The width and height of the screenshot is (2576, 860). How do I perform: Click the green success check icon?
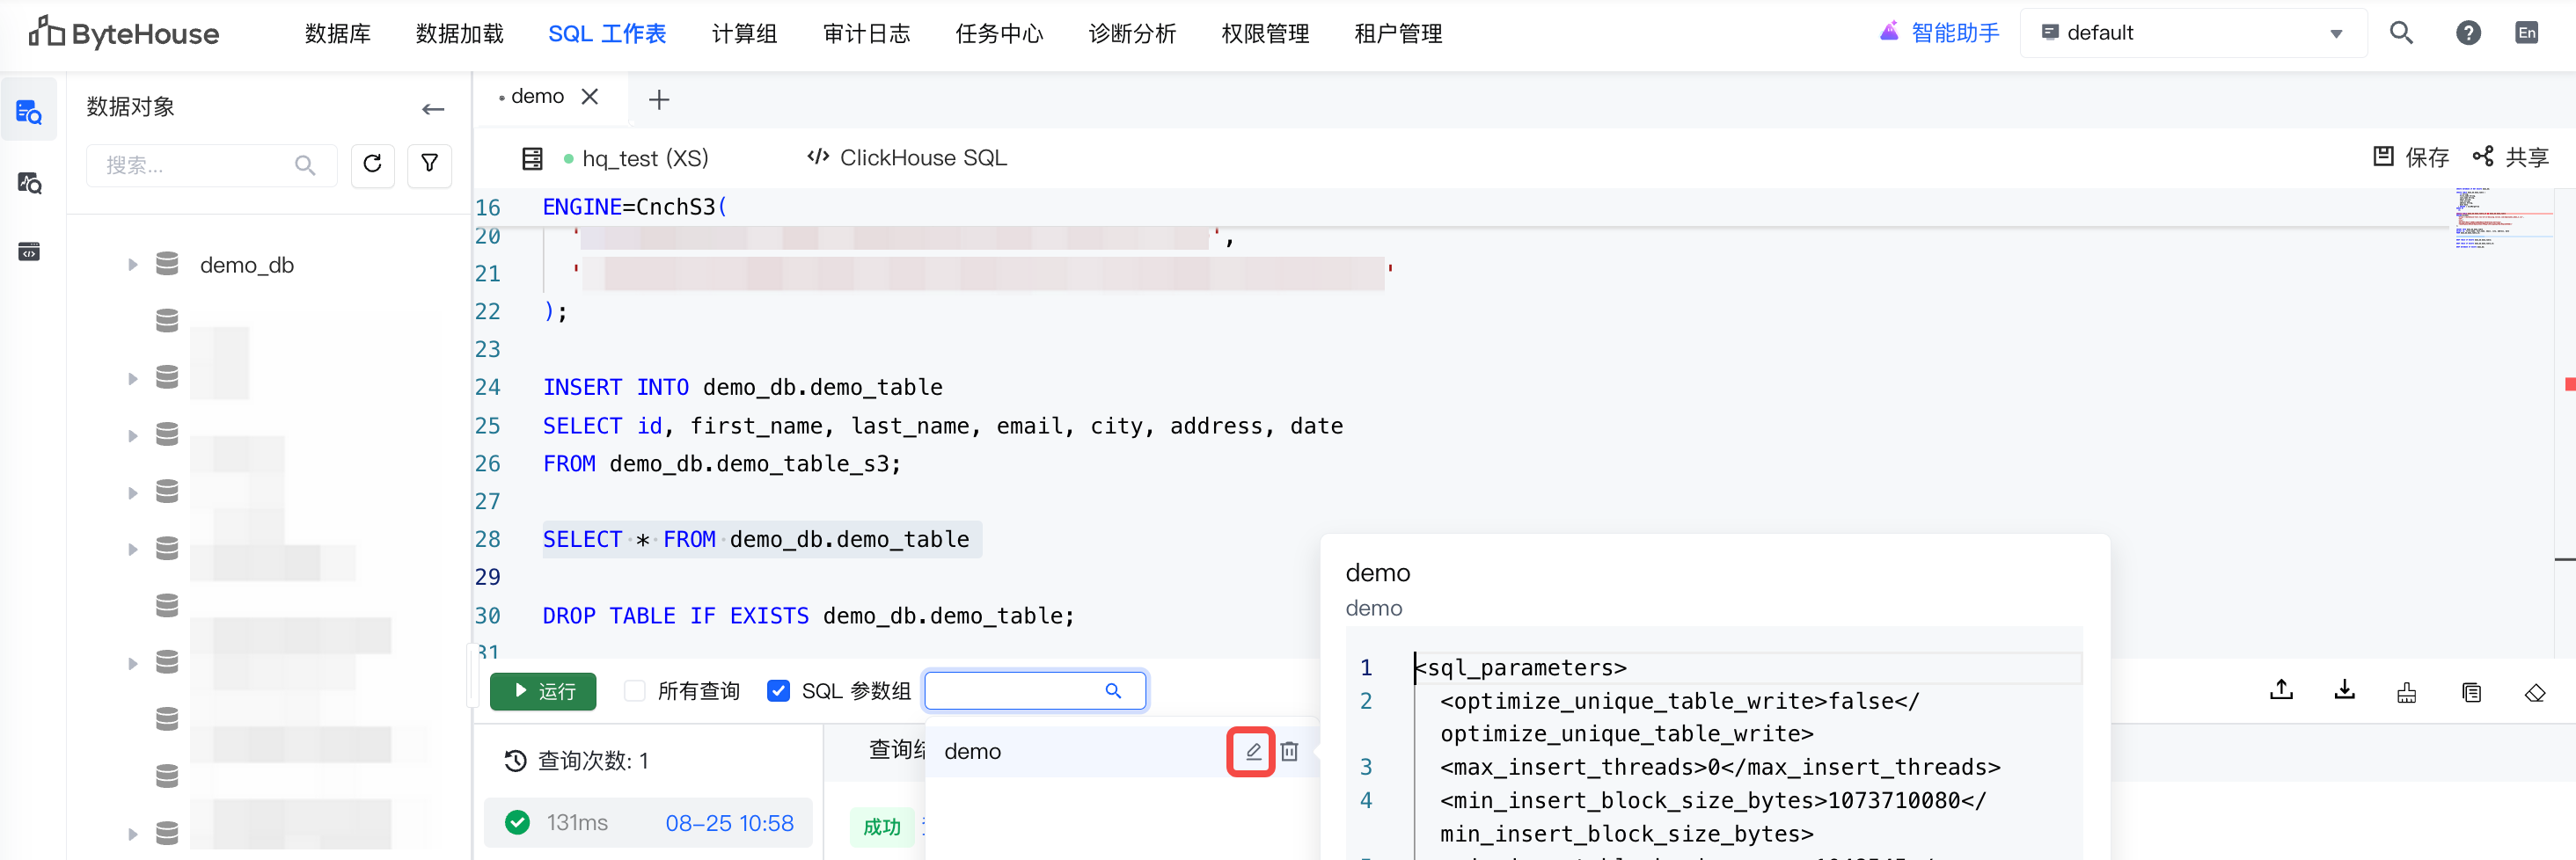pyautogui.click(x=517, y=822)
